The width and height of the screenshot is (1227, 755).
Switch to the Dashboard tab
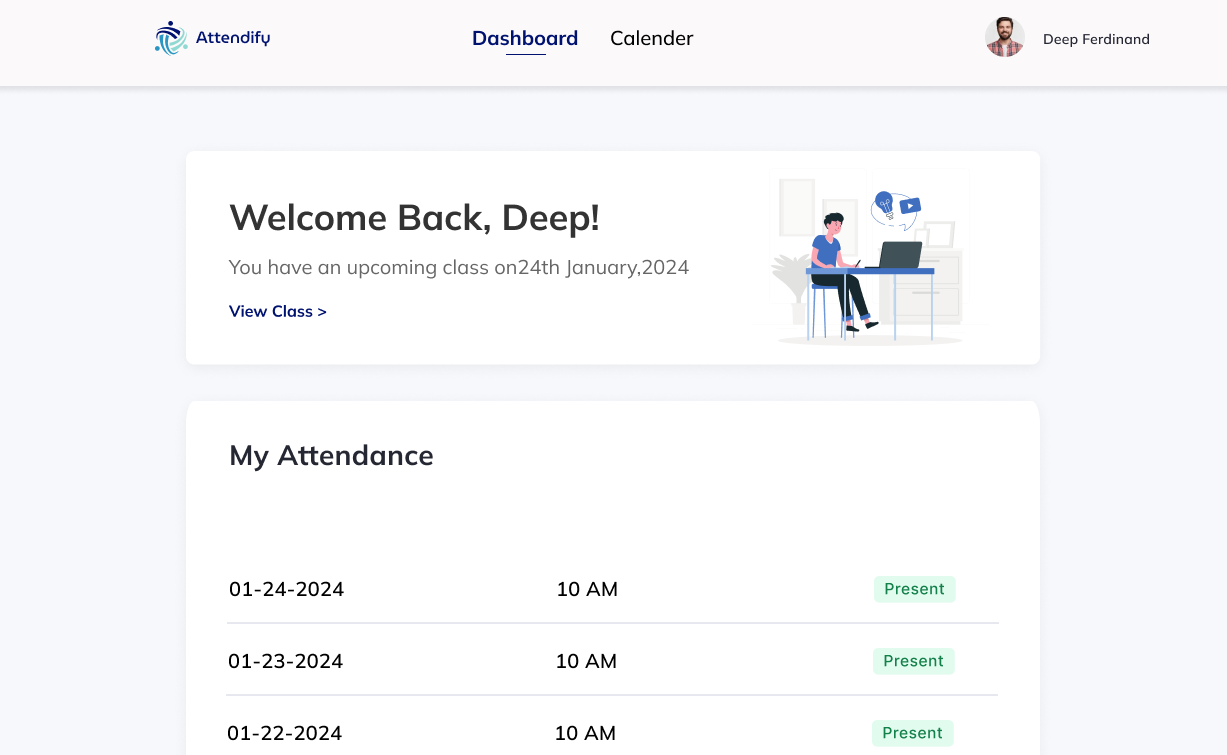525,38
